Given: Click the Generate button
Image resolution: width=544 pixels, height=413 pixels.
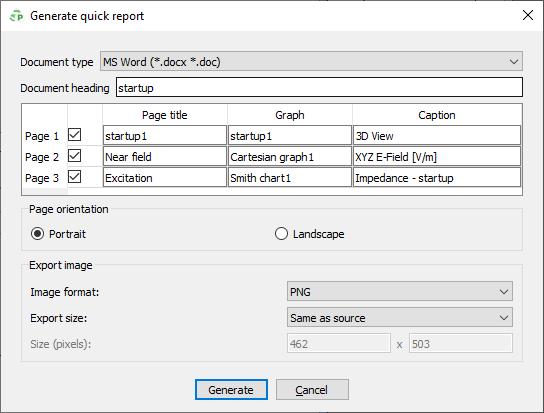Looking at the screenshot, I should pos(231,390).
